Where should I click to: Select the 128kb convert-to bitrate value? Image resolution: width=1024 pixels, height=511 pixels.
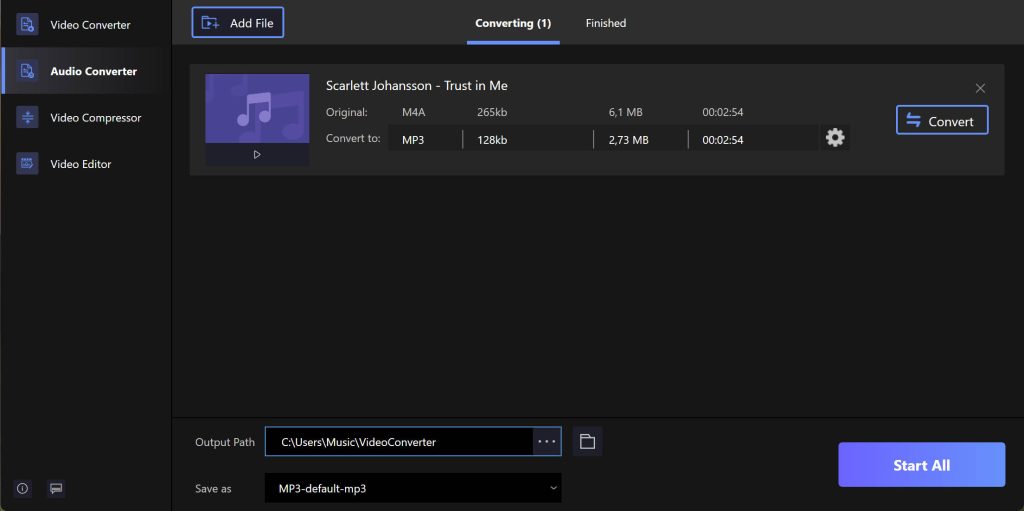[492, 140]
